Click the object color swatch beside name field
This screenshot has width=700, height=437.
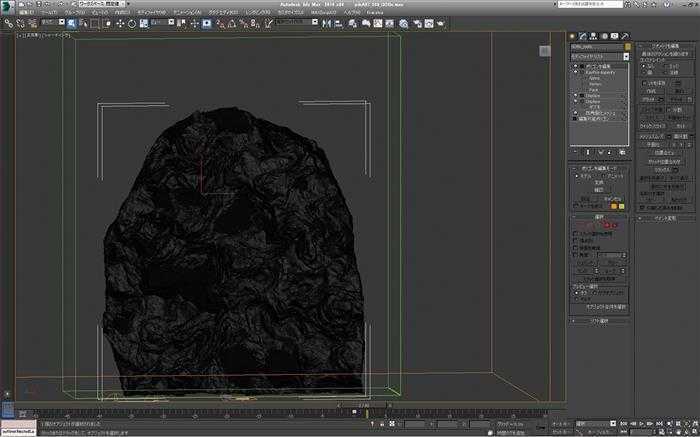(628, 47)
